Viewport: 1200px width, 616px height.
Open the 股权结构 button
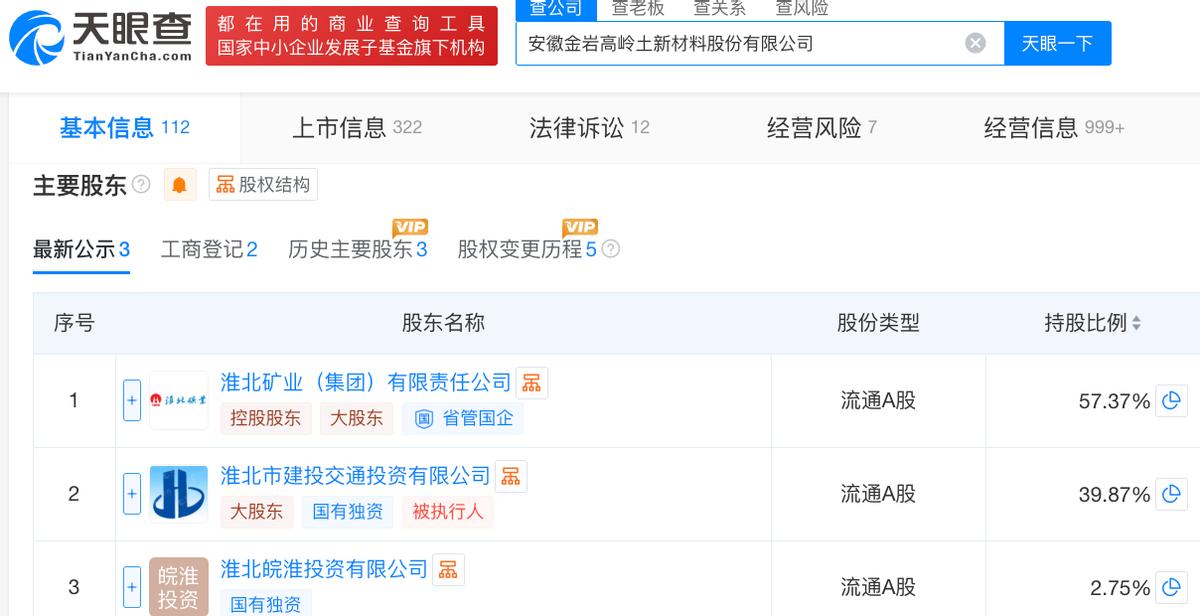point(263,185)
